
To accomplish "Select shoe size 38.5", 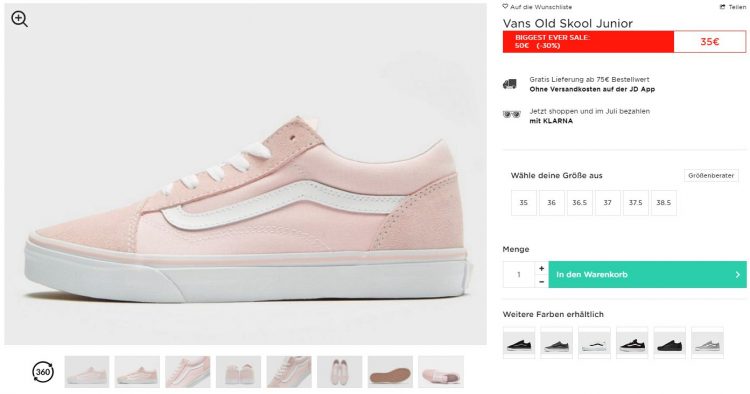I will click(x=664, y=203).
